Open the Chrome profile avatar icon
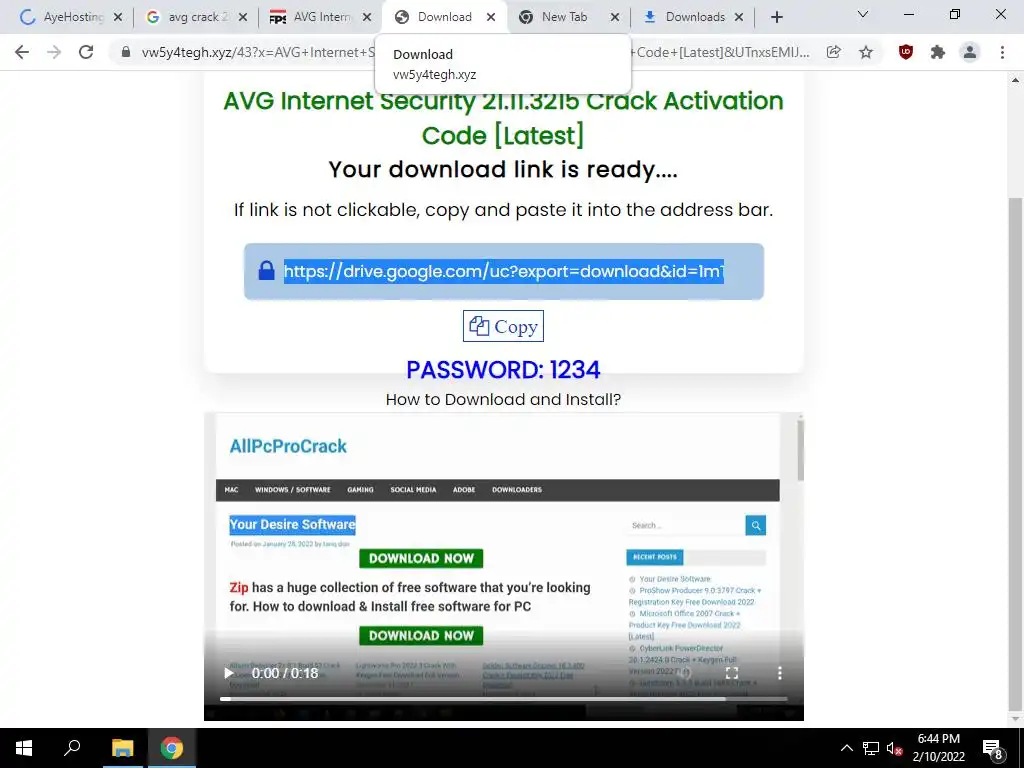 [970, 52]
